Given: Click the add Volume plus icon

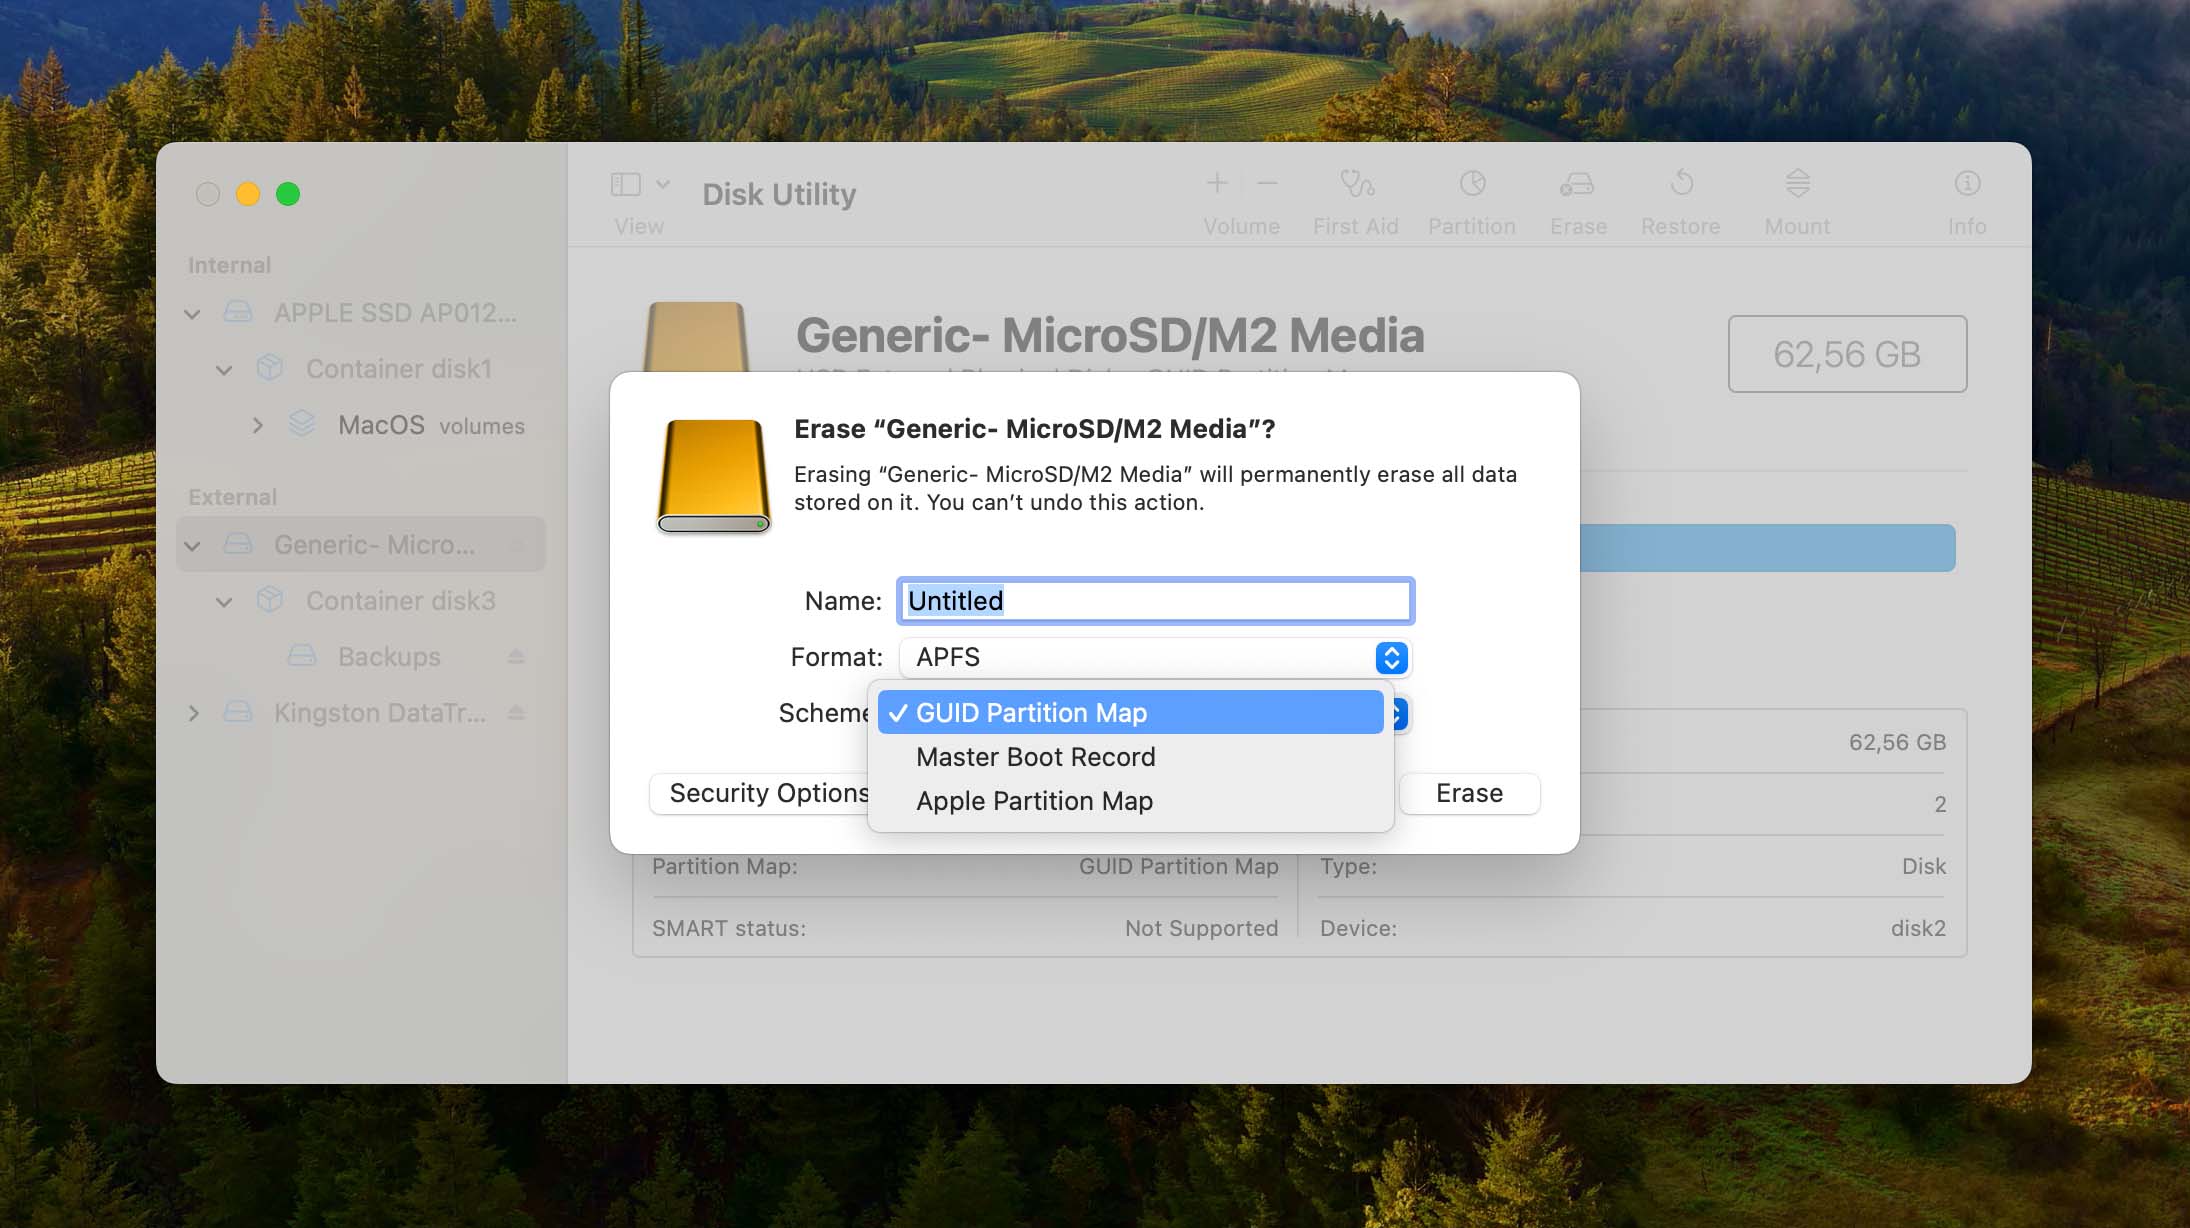Looking at the screenshot, I should pos(1217,183).
